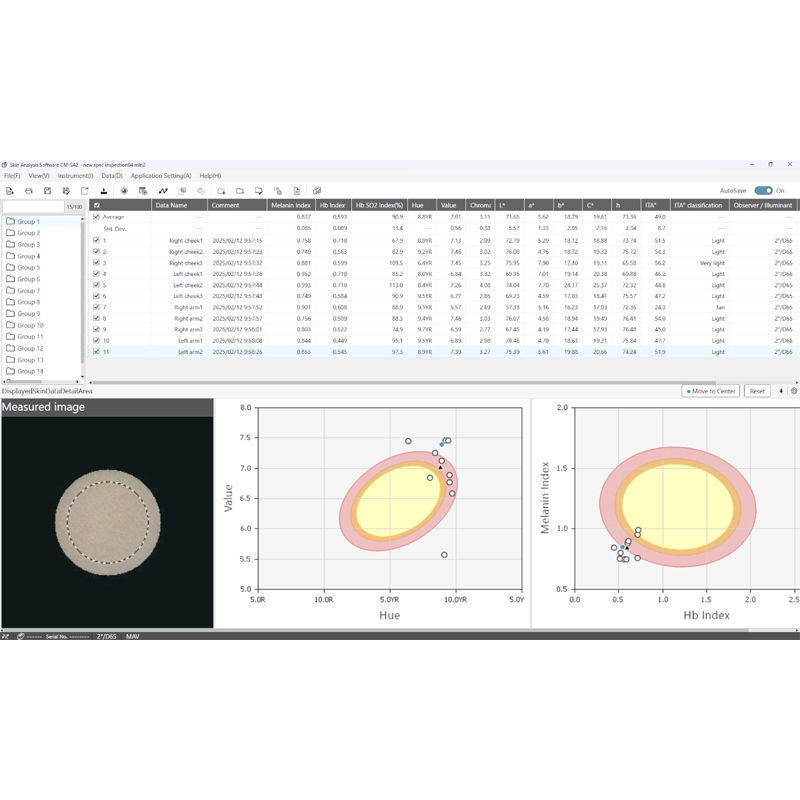Expand Group 3 in the sidebar
Viewport: 800px width, 800px height.
tap(30, 244)
